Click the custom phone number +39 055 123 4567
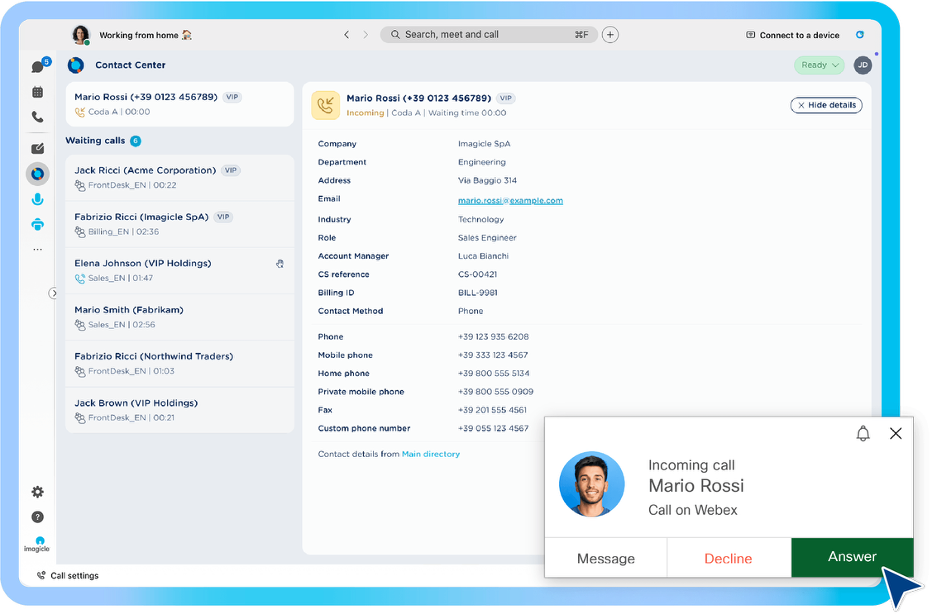This screenshot has width=938, height=614. point(493,428)
